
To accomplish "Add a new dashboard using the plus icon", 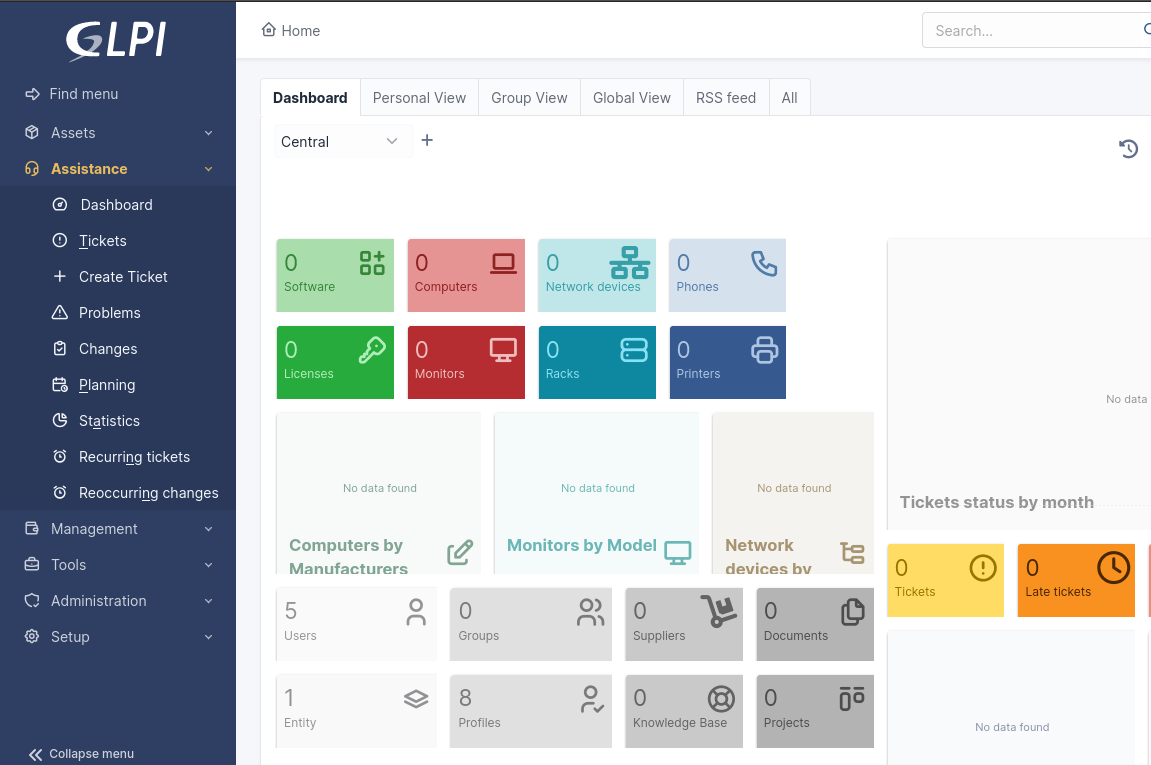I will pyautogui.click(x=427, y=140).
